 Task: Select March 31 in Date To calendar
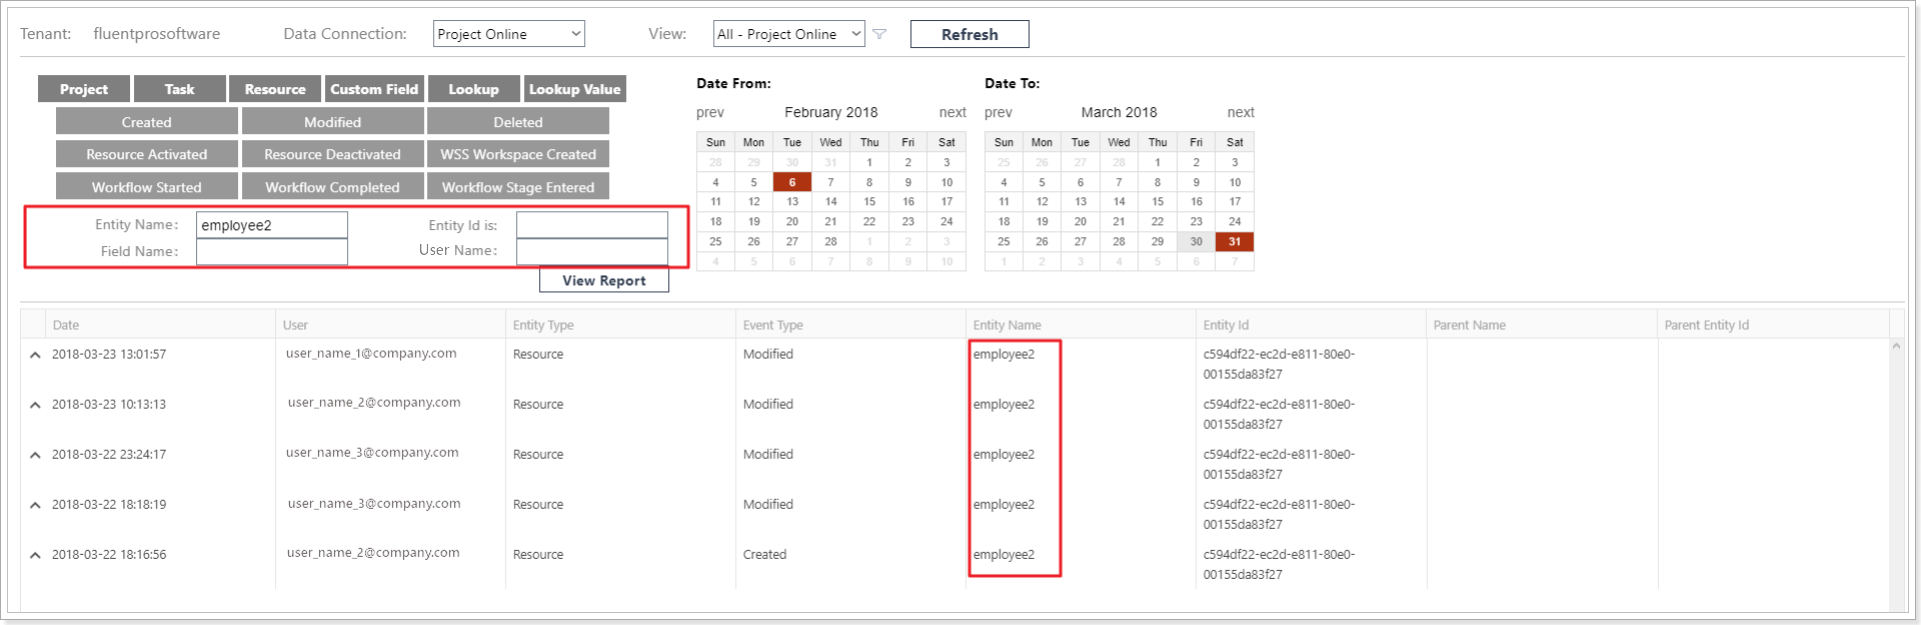1235,241
